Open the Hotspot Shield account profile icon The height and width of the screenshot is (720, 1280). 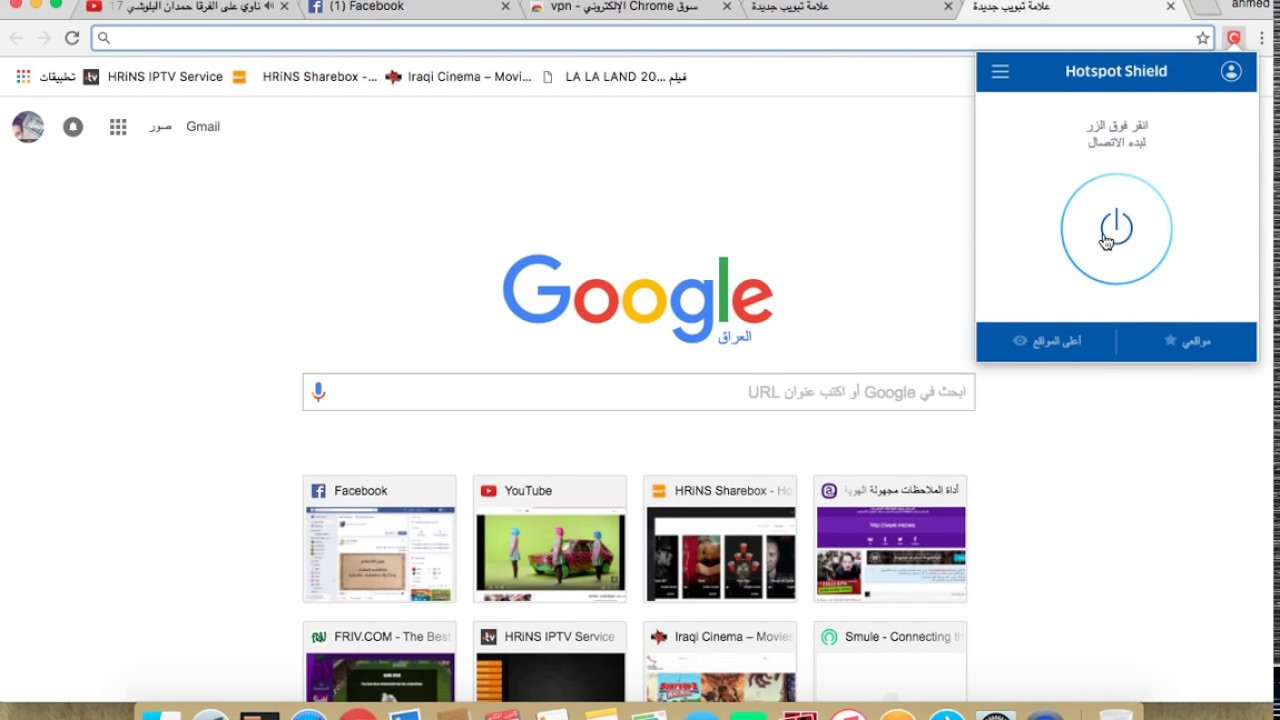[x=1231, y=71]
